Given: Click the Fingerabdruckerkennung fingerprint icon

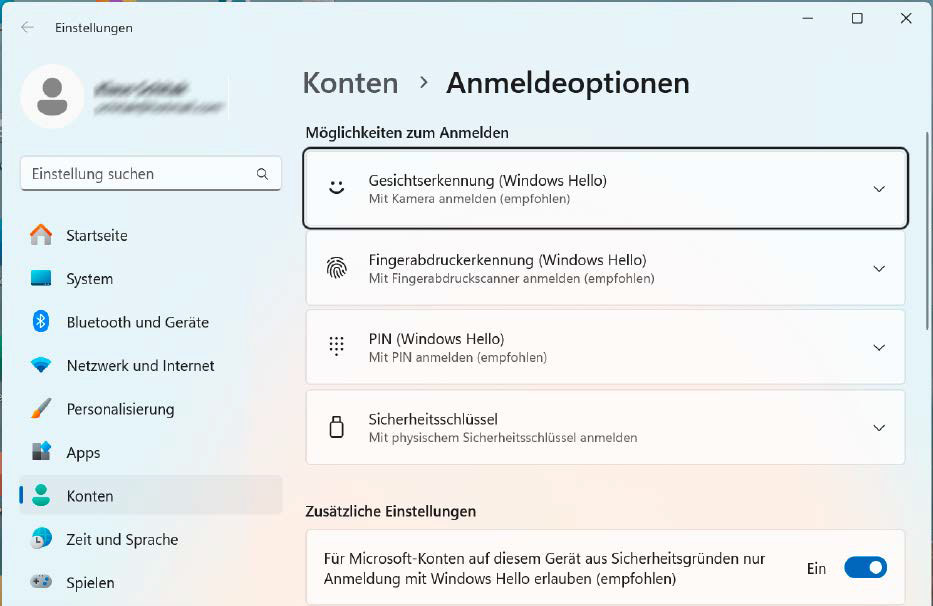Looking at the screenshot, I should (336, 268).
